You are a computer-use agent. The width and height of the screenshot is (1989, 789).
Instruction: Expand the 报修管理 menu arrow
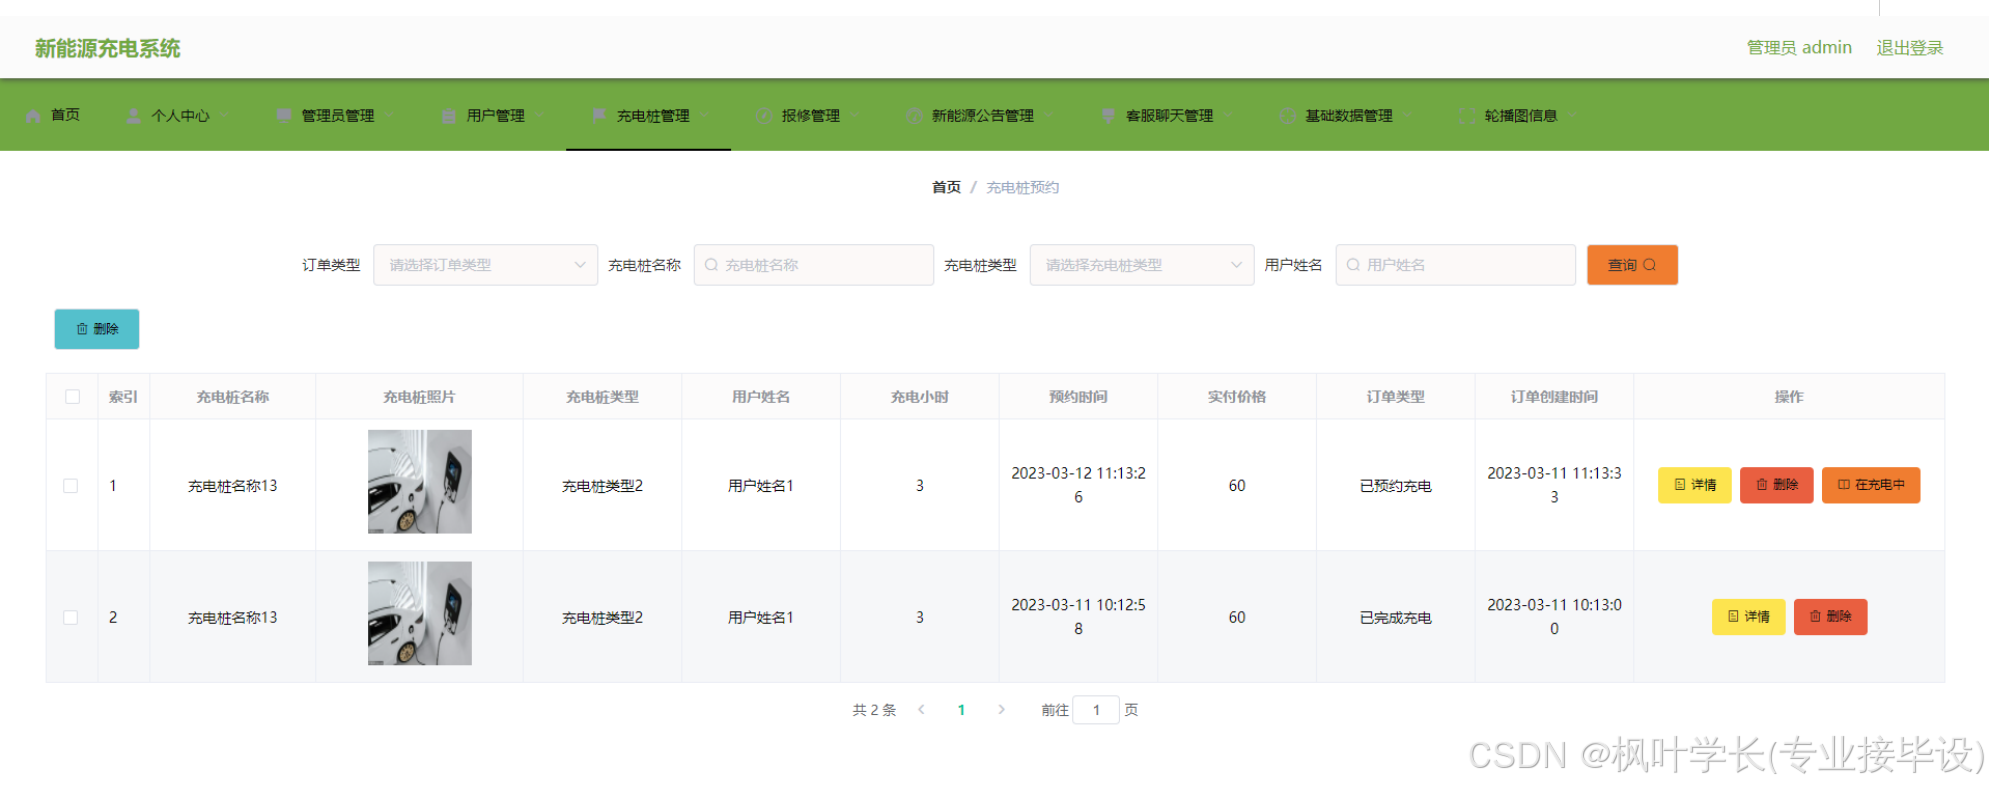coord(855,116)
